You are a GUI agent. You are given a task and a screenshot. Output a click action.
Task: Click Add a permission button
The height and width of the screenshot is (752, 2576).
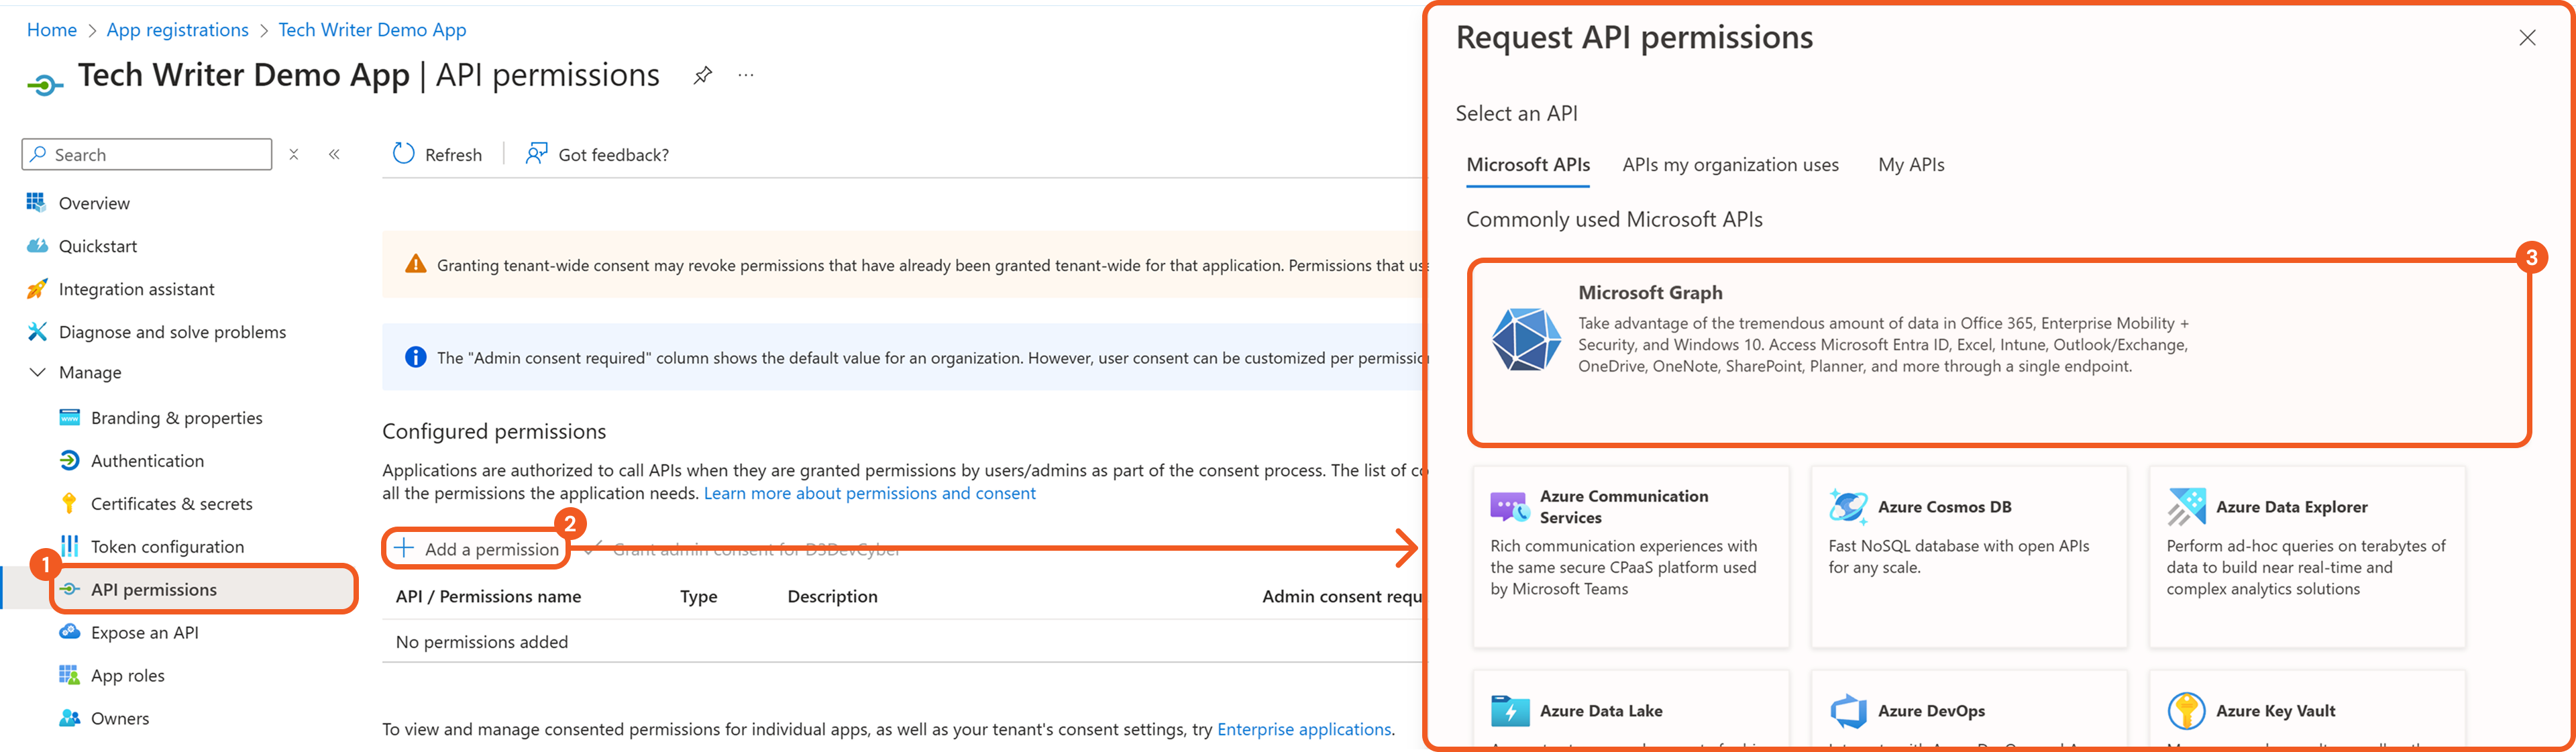click(x=477, y=549)
